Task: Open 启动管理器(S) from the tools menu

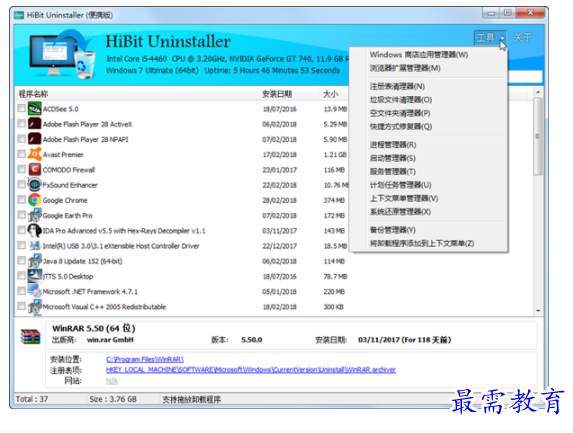Action: 428,158
